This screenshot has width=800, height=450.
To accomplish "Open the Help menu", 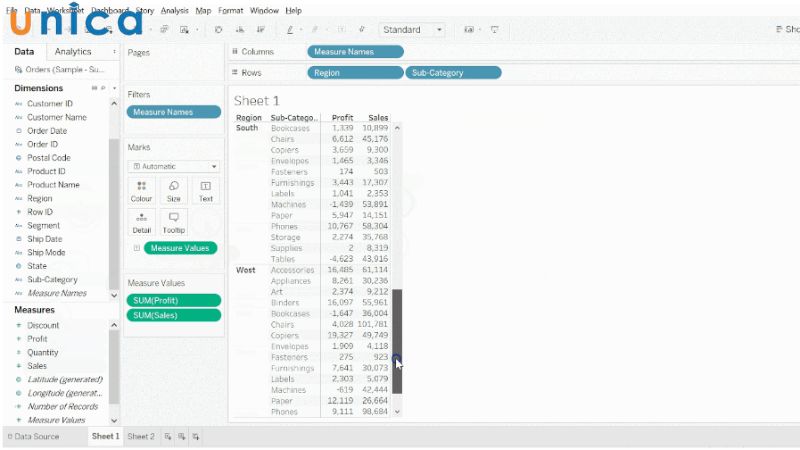I will (293, 10).
